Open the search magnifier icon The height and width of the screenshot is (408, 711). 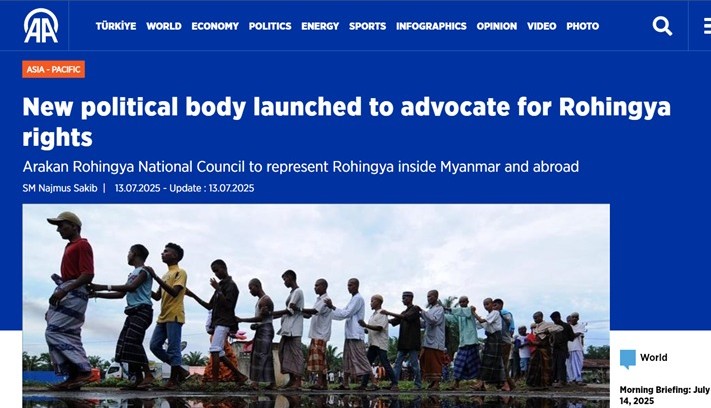click(x=662, y=26)
